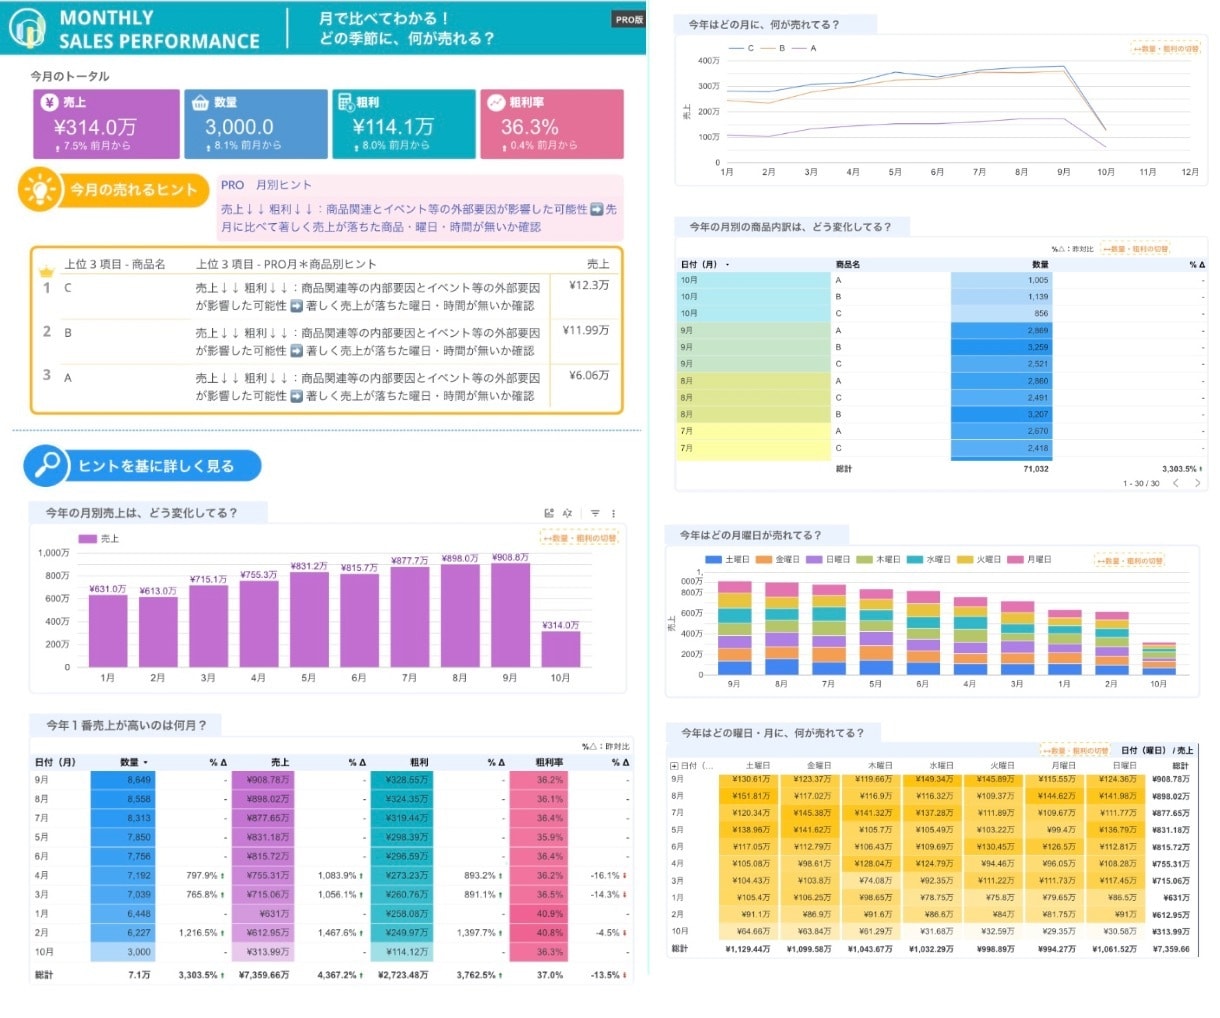Click ¥7,359.66万 total sales in highest-month table
The height and width of the screenshot is (1018, 1220).
tap(264, 974)
